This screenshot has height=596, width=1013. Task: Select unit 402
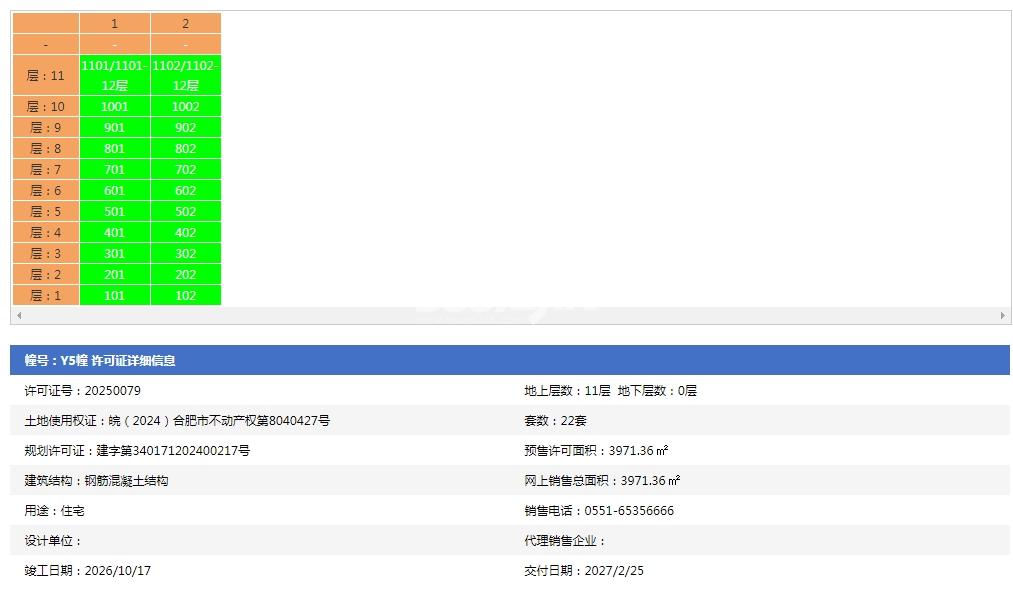185,232
